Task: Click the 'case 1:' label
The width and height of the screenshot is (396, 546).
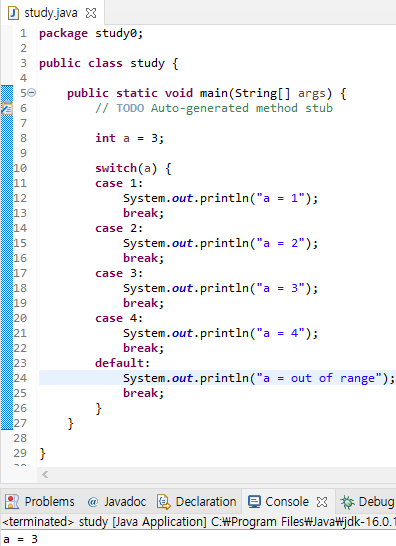Action: tap(119, 184)
